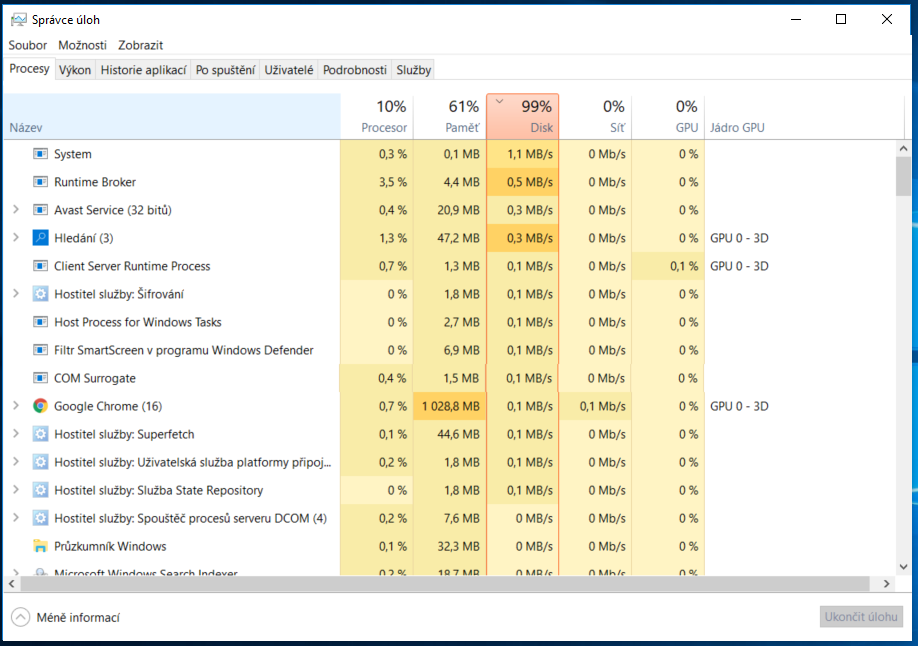The image size is (918, 646).
Task: Click the vertical scrollbar down arrow
Action: tap(904, 567)
